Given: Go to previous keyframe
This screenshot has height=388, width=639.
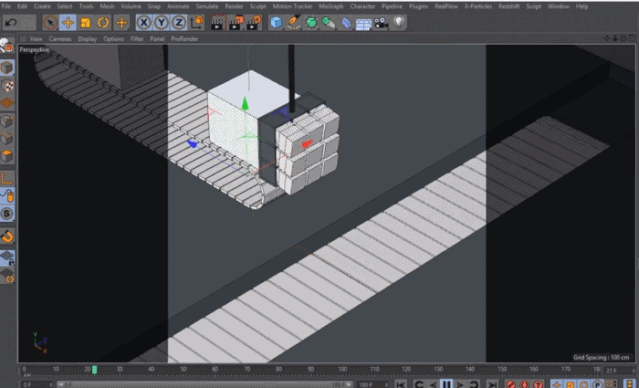Looking at the screenshot, I should (x=419, y=384).
